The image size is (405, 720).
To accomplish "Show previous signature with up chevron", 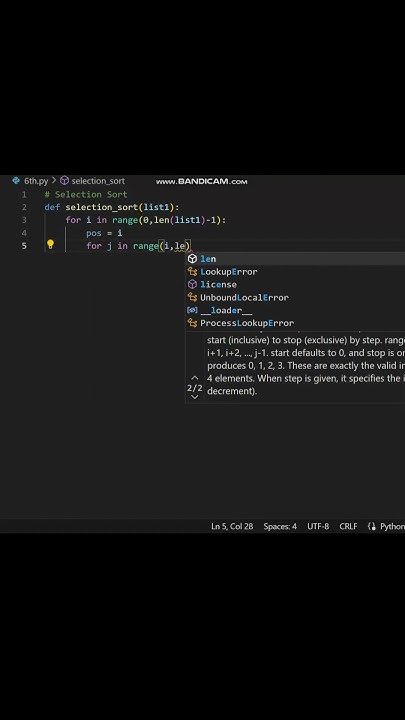I will coord(195,378).
